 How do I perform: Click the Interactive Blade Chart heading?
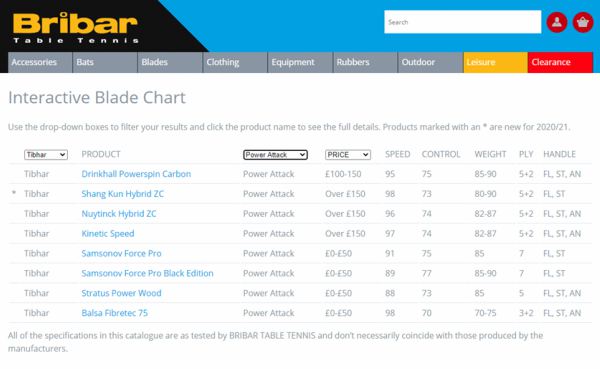pos(97,98)
